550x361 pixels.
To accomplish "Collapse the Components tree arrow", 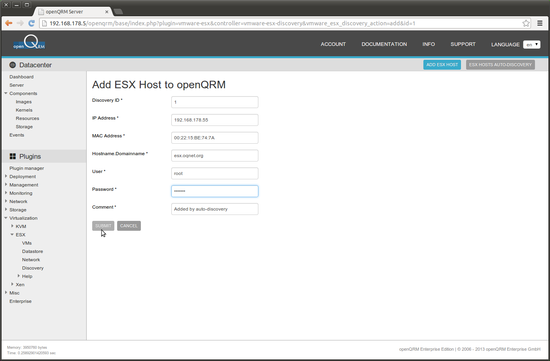I will (x=6, y=93).
